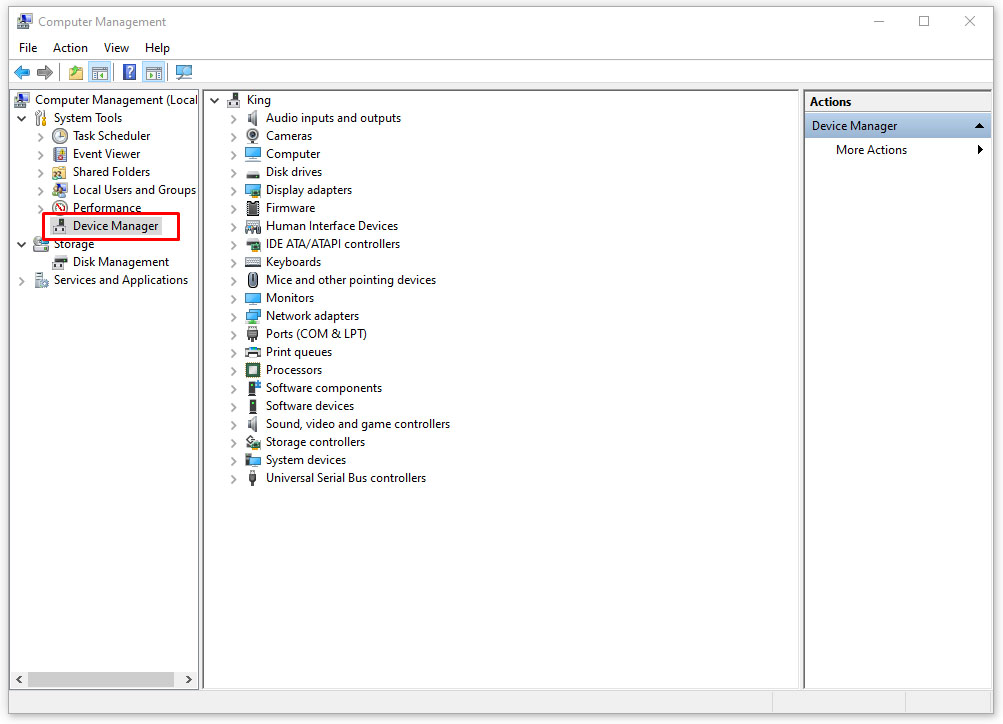The width and height of the screenshot is (1003, 724).
Task: Expand the Human Interface Devices category
Action: point(233,226)
